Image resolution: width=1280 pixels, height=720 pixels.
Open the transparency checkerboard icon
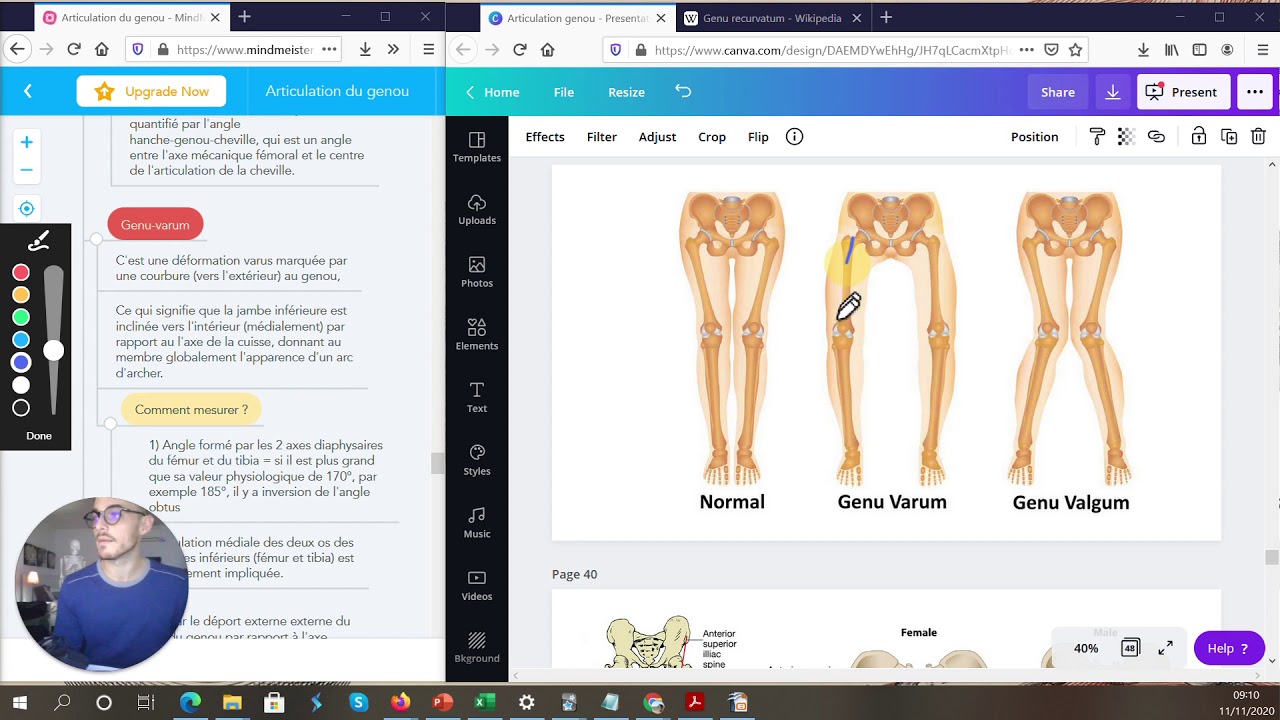tap(1126, 137)
